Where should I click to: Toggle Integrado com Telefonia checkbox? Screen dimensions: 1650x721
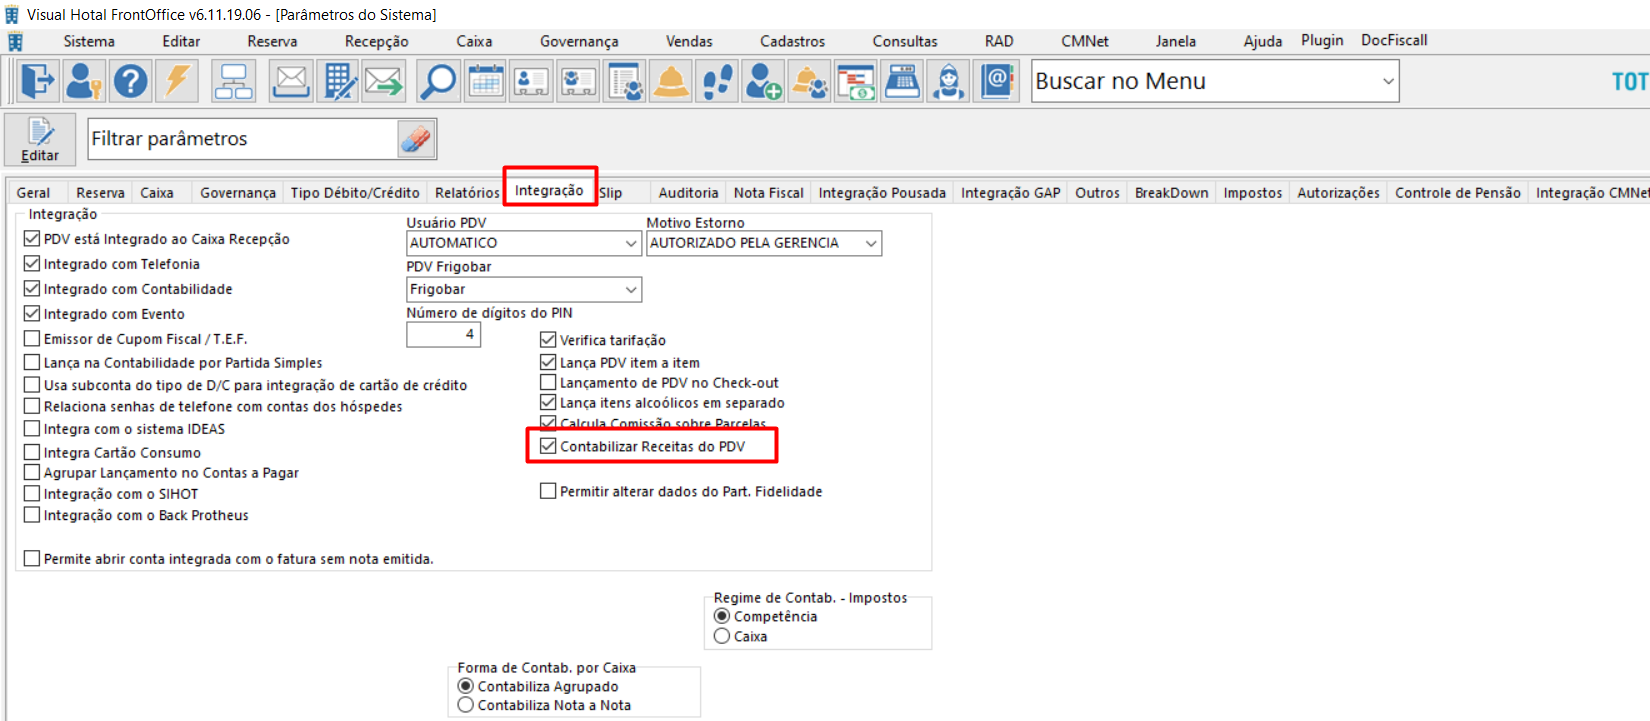(32, 264)
